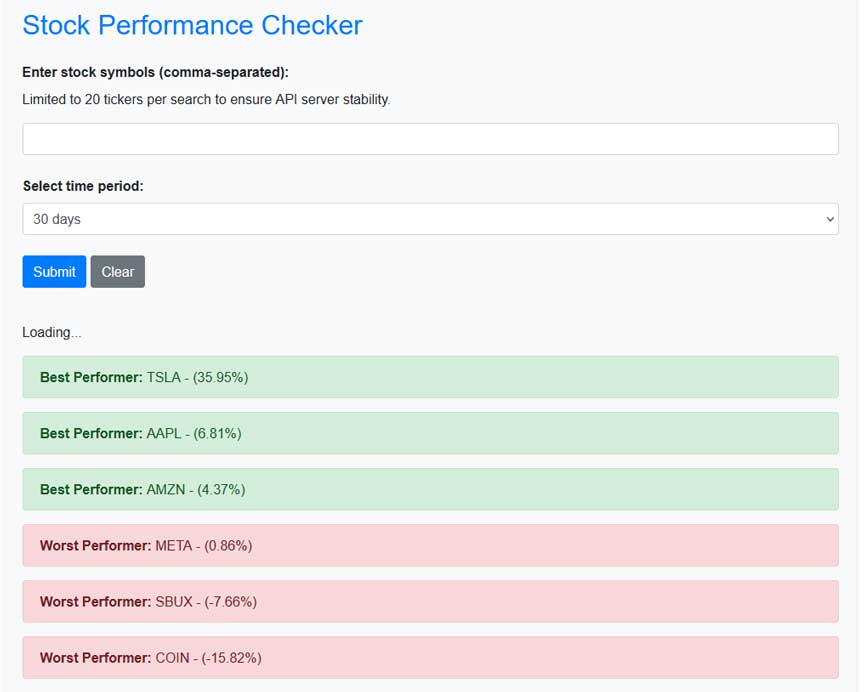Image resolution: width=864 pixels, height=692 pixels.
Task: Click the TSLA best performer card
Action: (430, 377)
